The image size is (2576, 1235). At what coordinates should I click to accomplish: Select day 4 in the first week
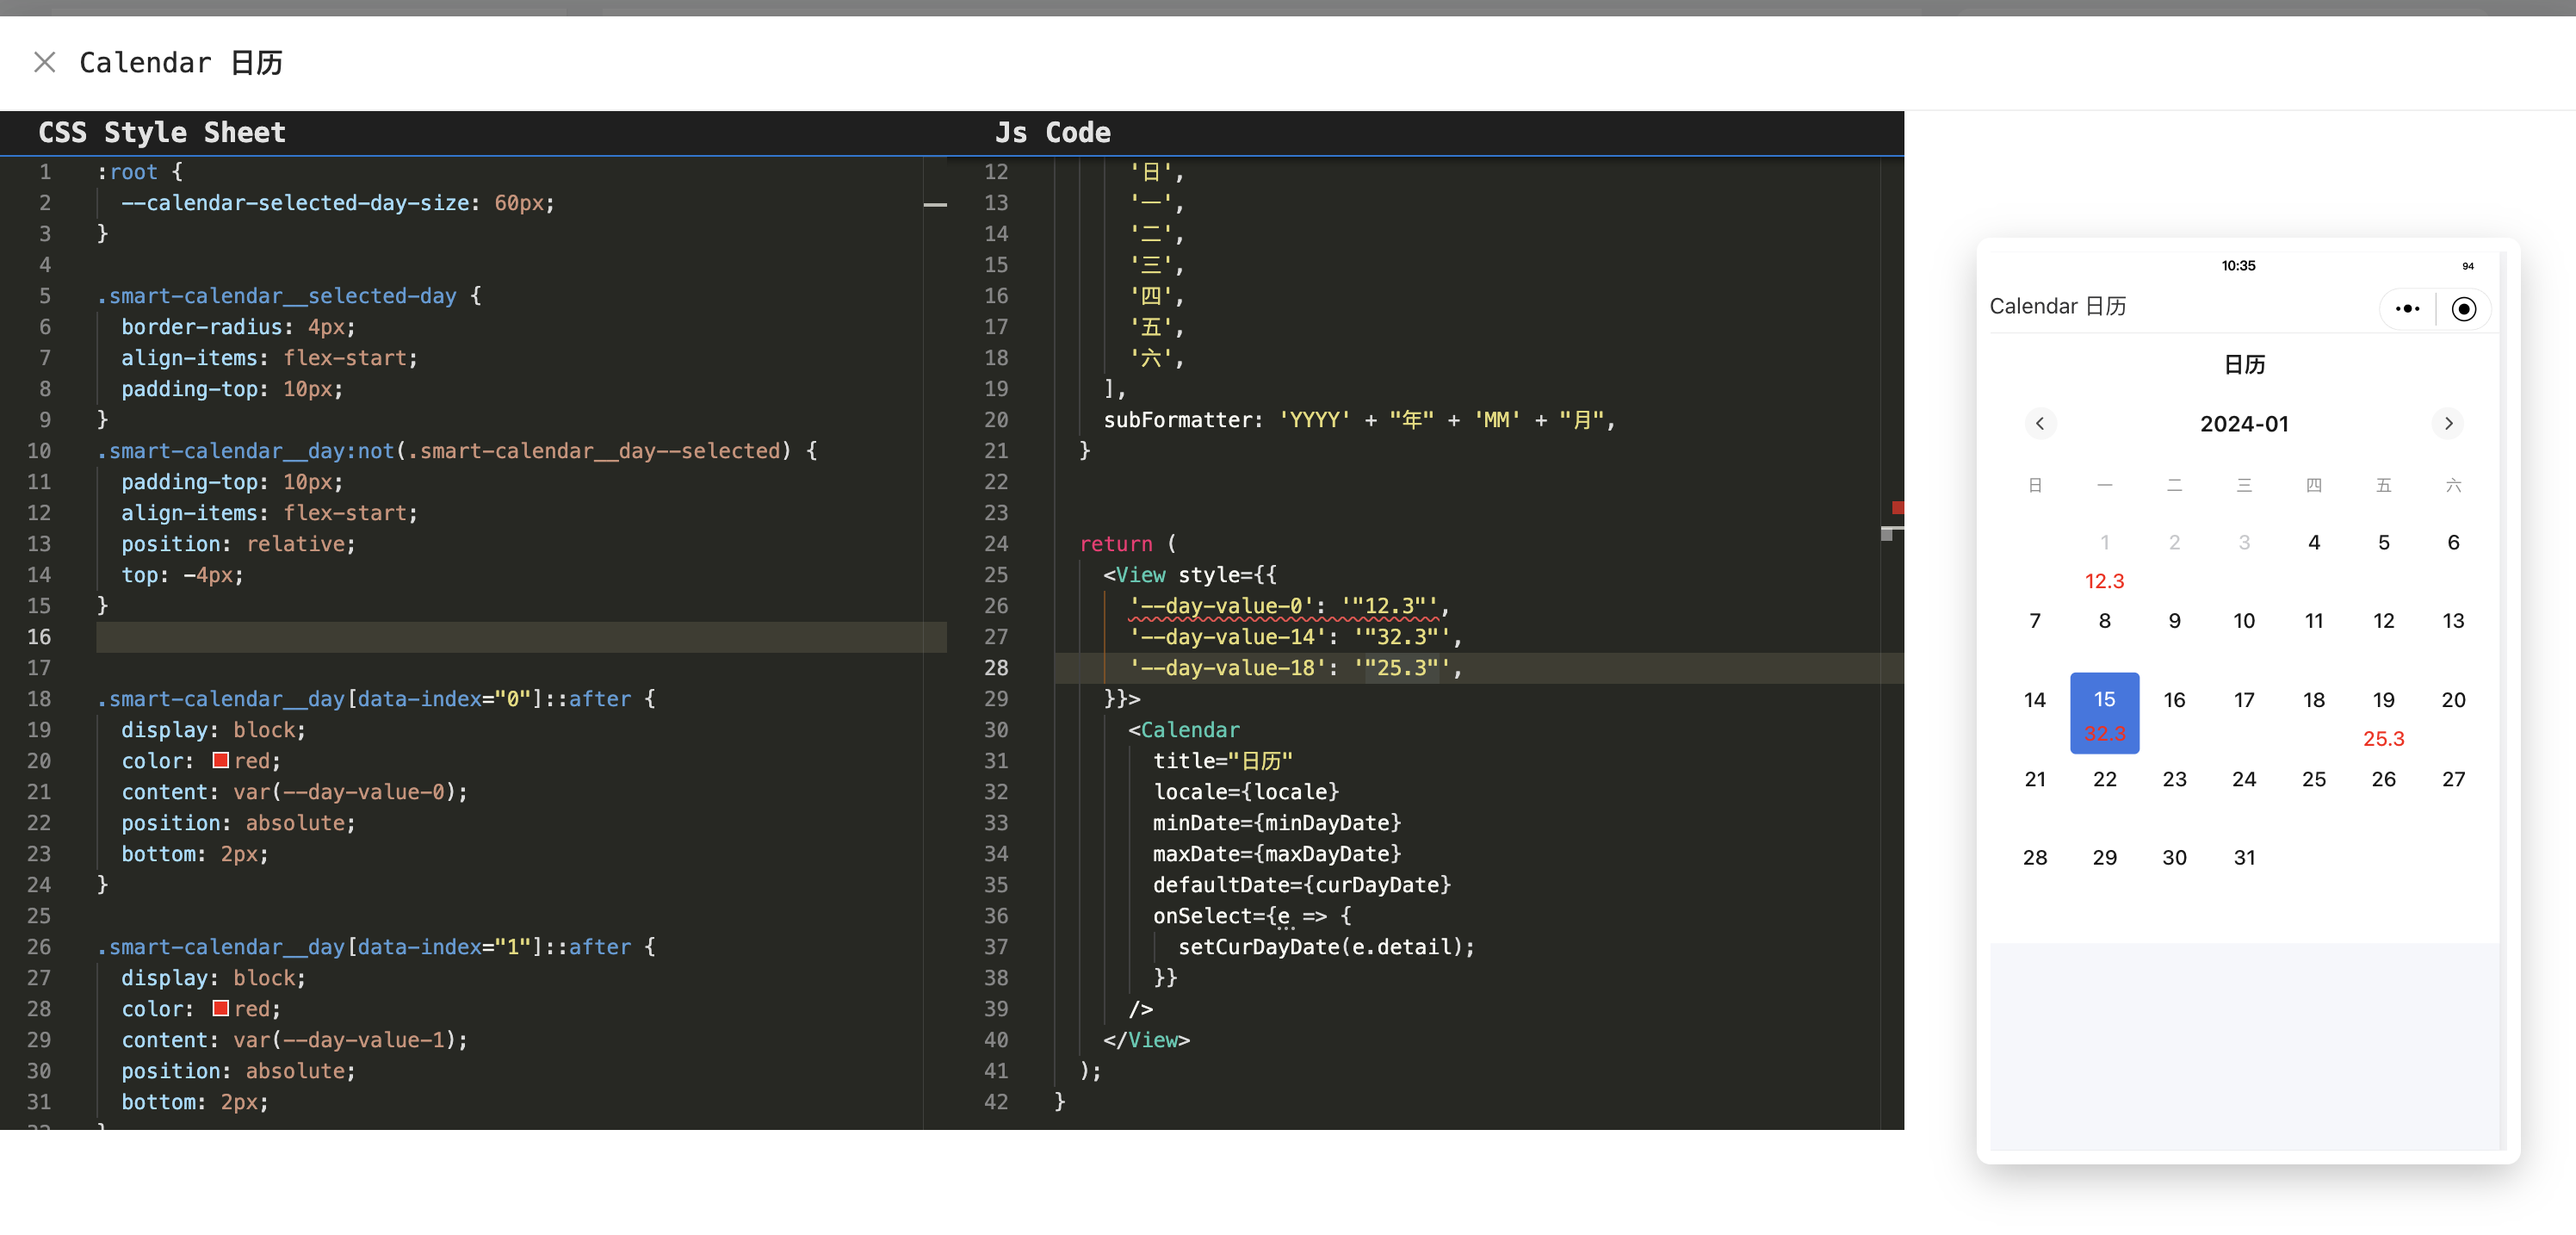click(2313, 543)
